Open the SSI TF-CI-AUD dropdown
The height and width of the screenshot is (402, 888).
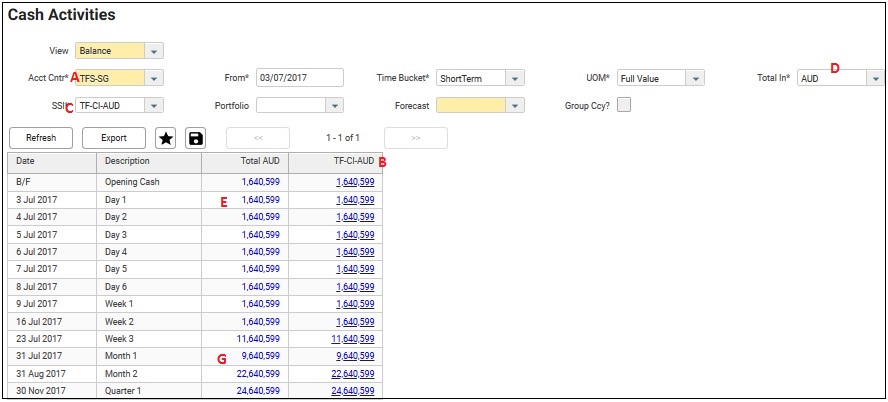point(153,105)
